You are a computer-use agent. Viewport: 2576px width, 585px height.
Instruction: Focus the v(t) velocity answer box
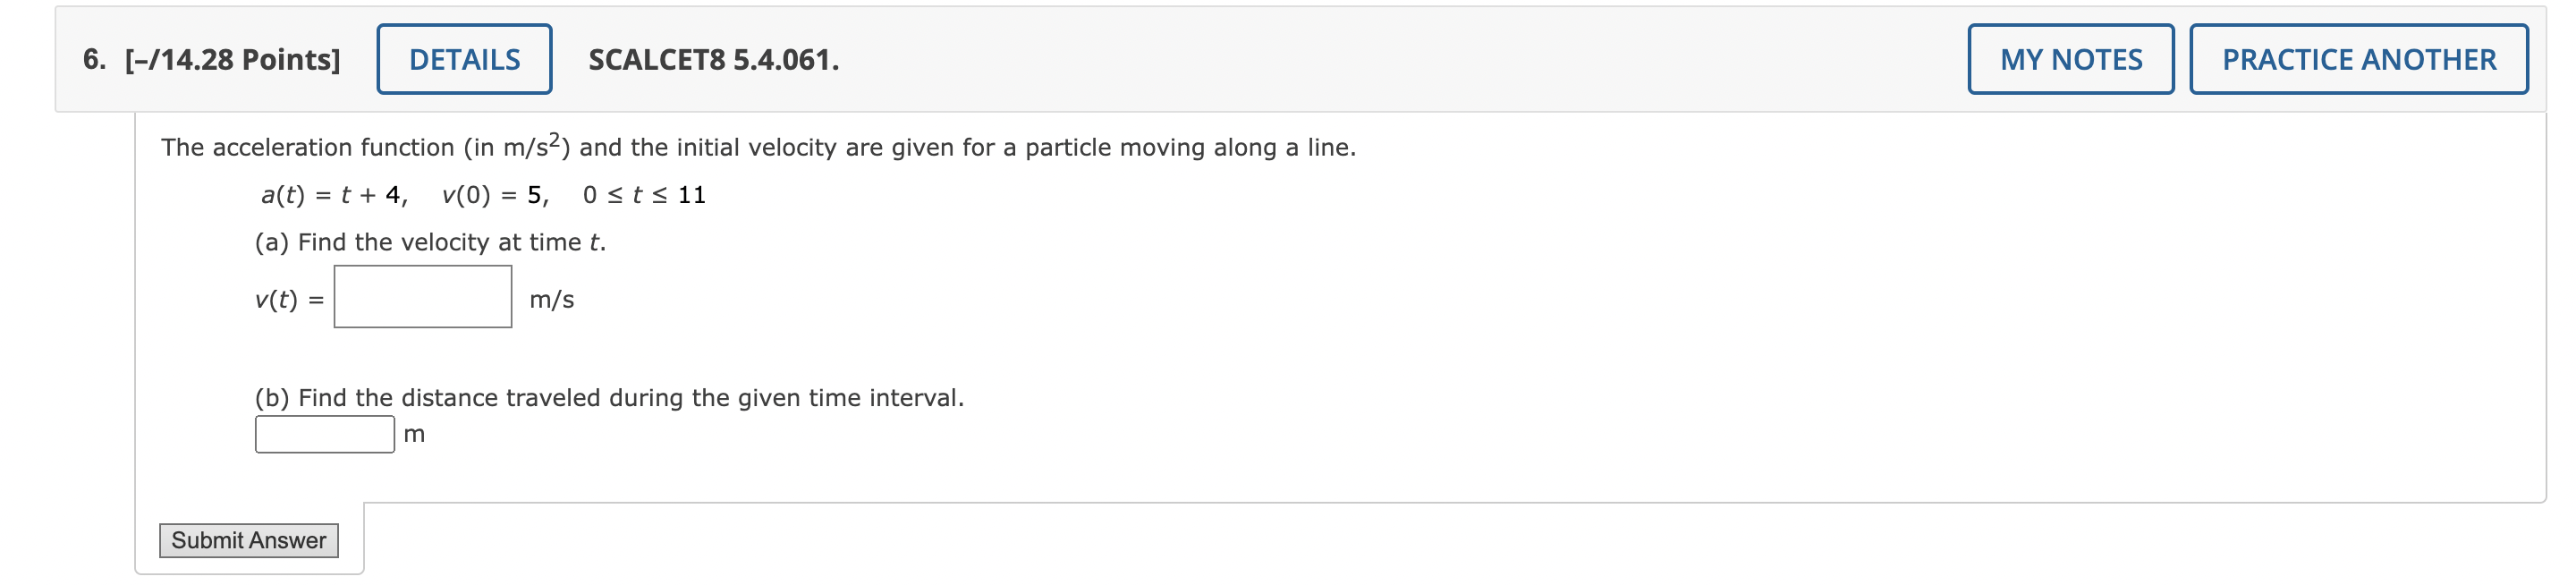tap(423, 296)
